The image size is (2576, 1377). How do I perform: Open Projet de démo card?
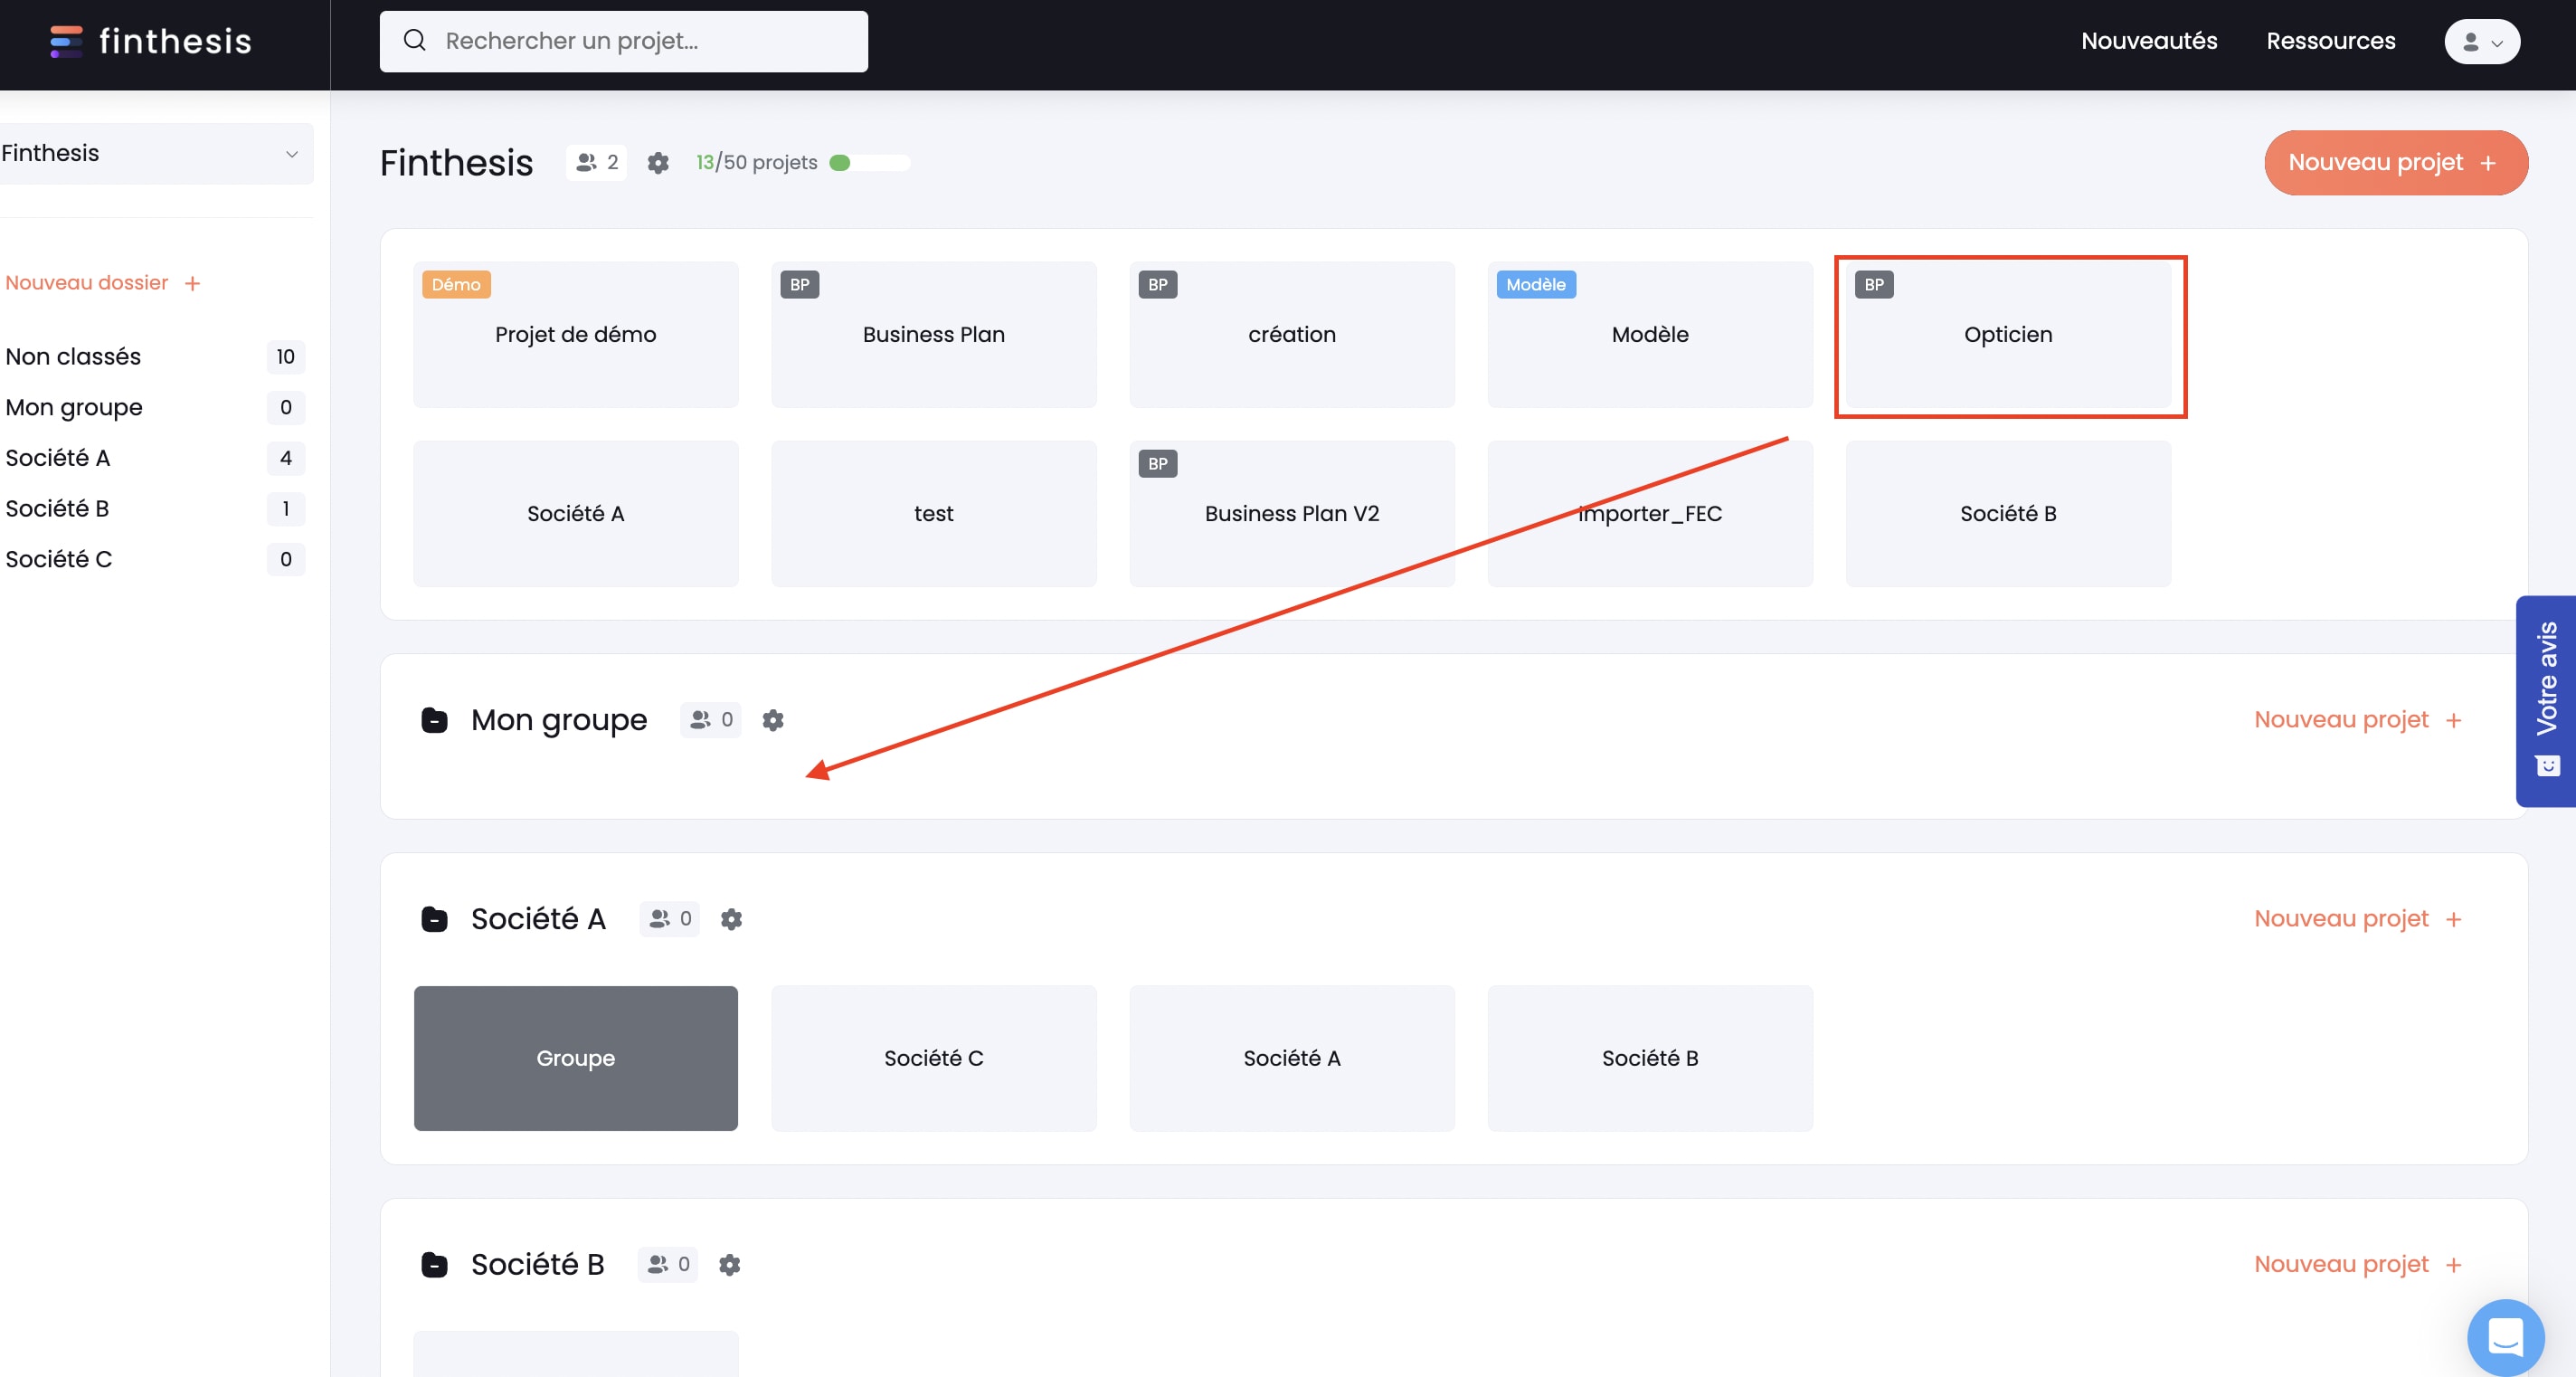coord(576,334)
